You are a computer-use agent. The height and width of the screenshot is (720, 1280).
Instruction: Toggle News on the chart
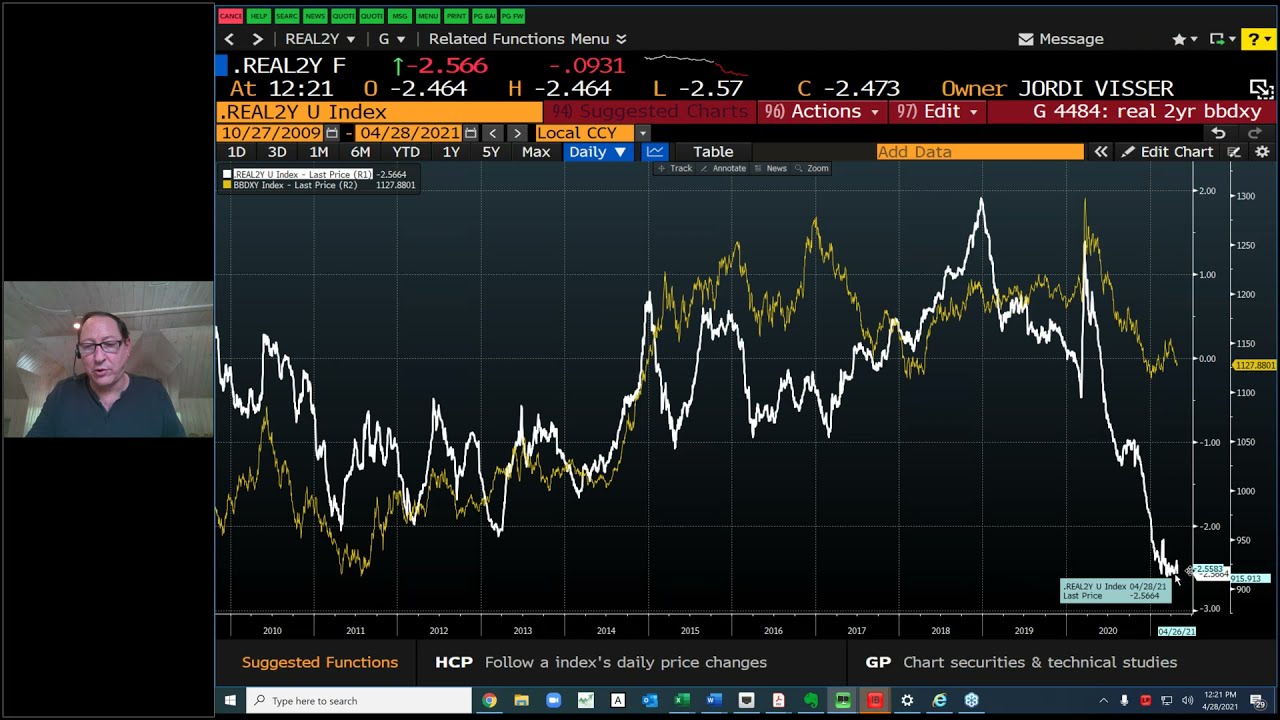[x=771, y=168]
